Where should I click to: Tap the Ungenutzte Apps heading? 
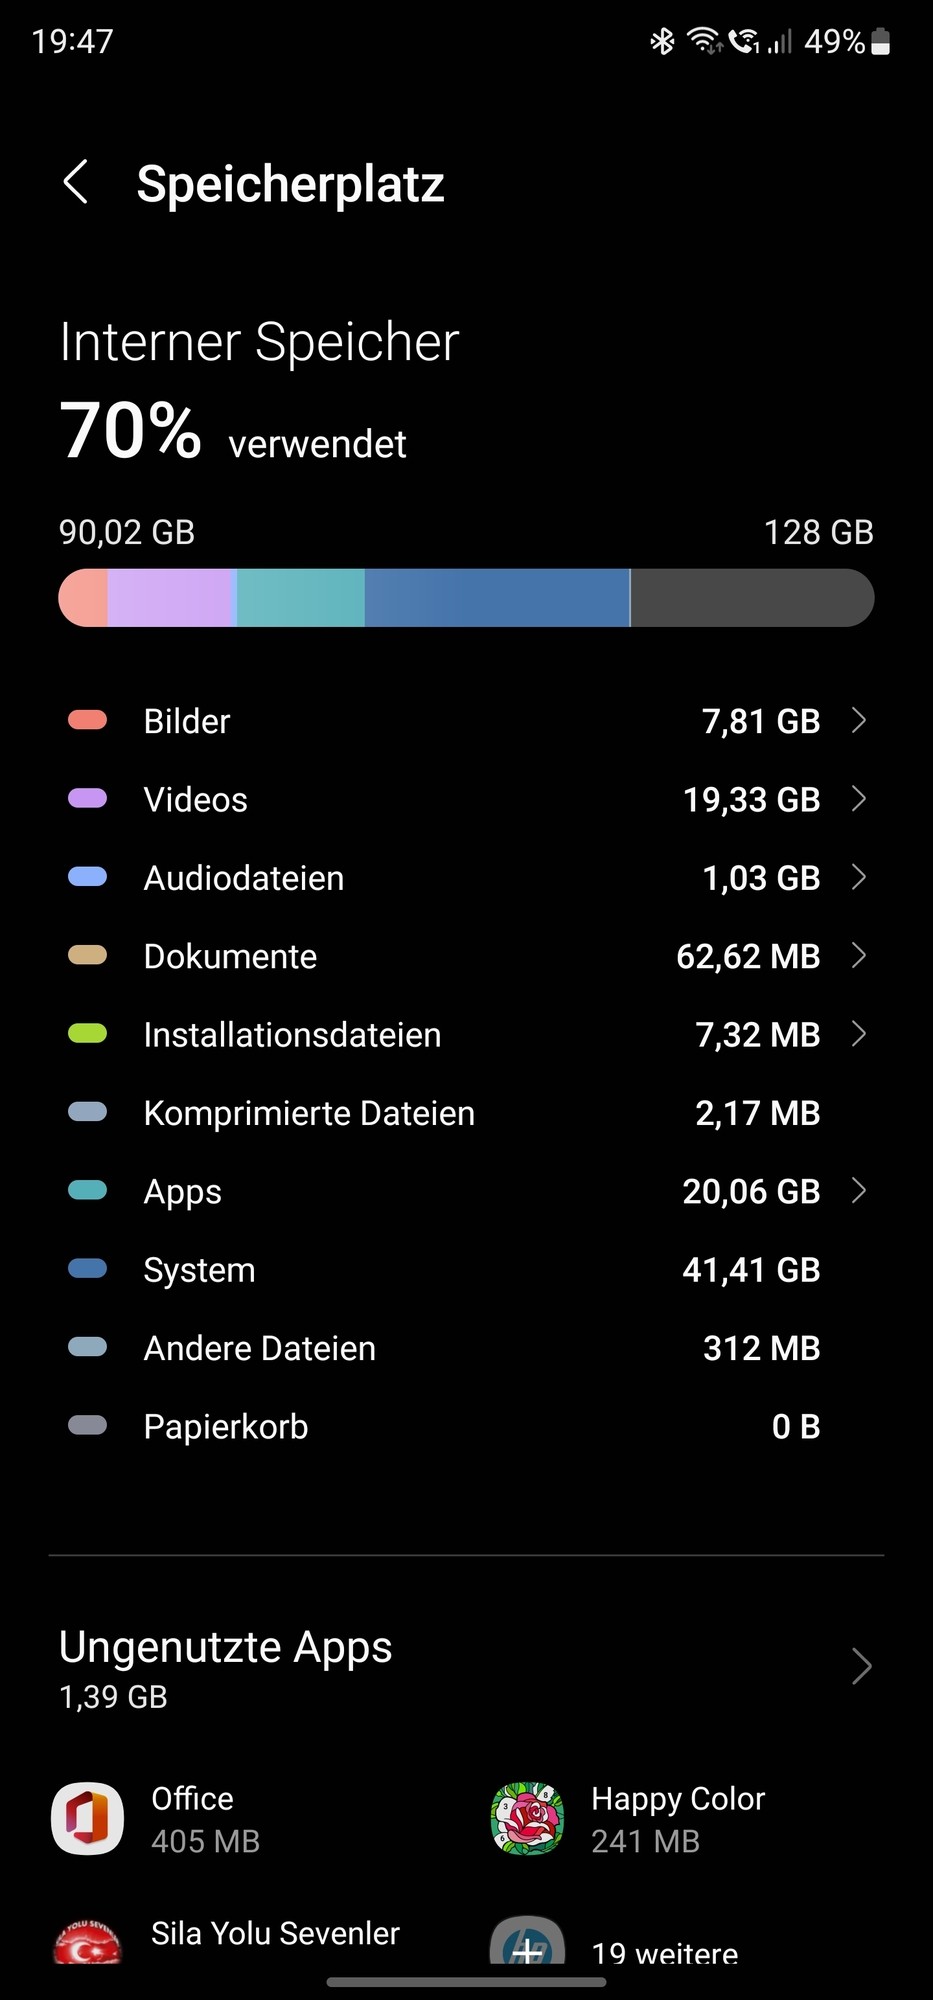pos(225,1648)
